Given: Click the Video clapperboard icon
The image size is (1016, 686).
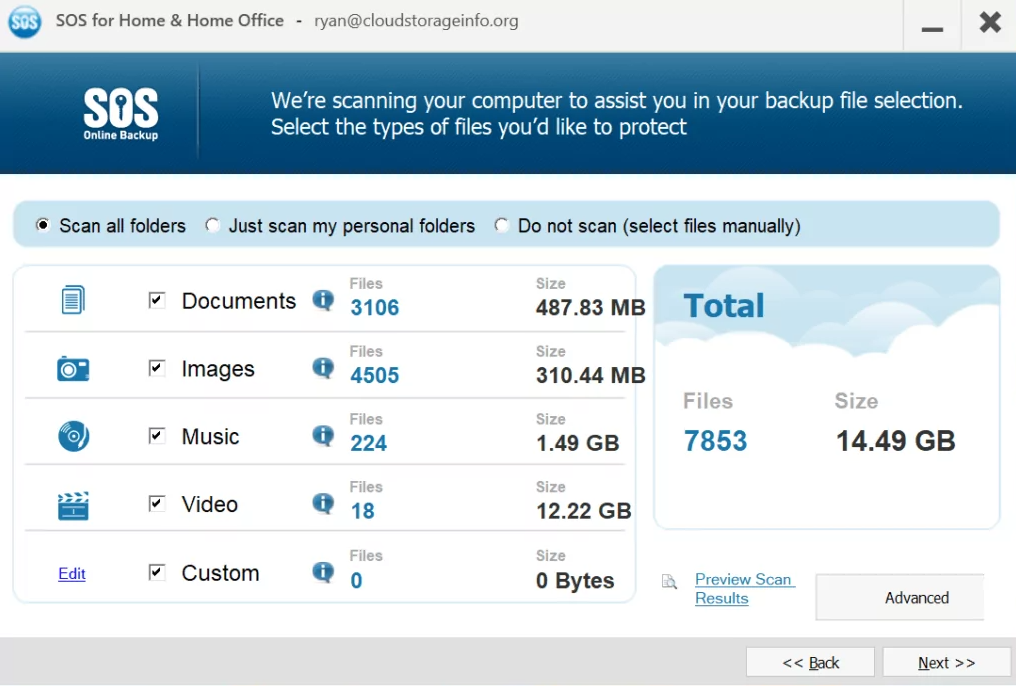Looking at the screenshot, I should (x=73, y=505).
